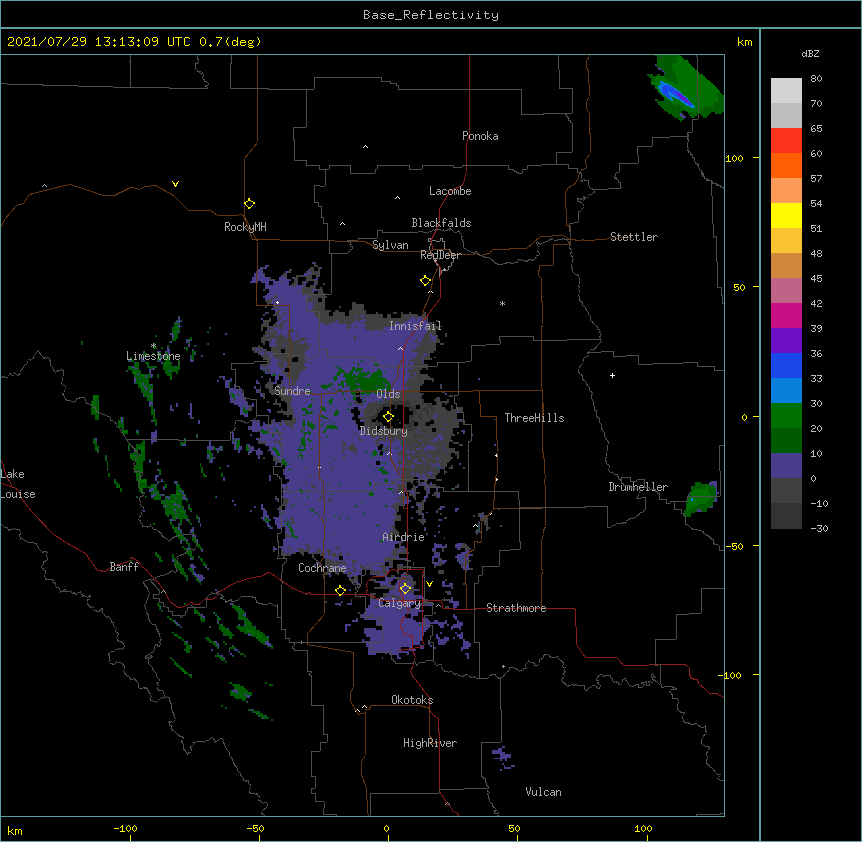
Task: Pick the orange 57-60 dBZ legend swatch
Action: [x=786, y=165]
